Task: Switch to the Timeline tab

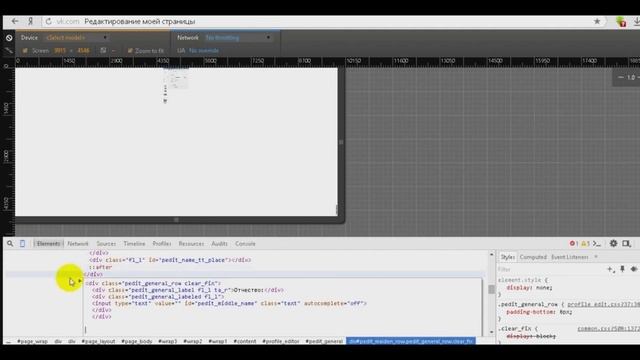Action: (134, 244)
